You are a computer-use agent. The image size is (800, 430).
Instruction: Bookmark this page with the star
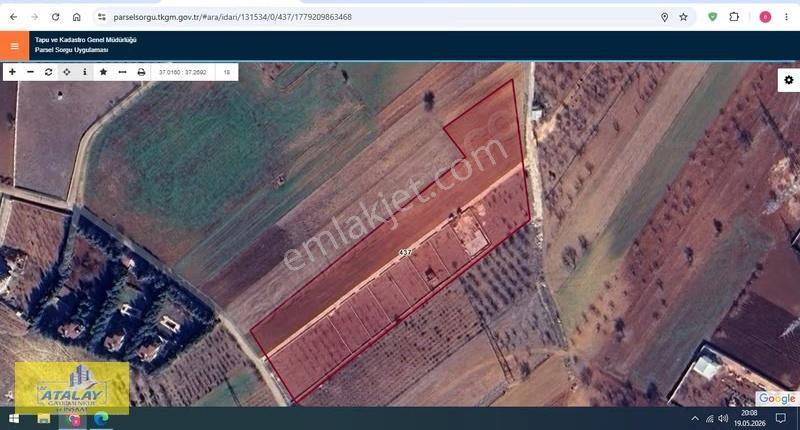coord(683,17)
